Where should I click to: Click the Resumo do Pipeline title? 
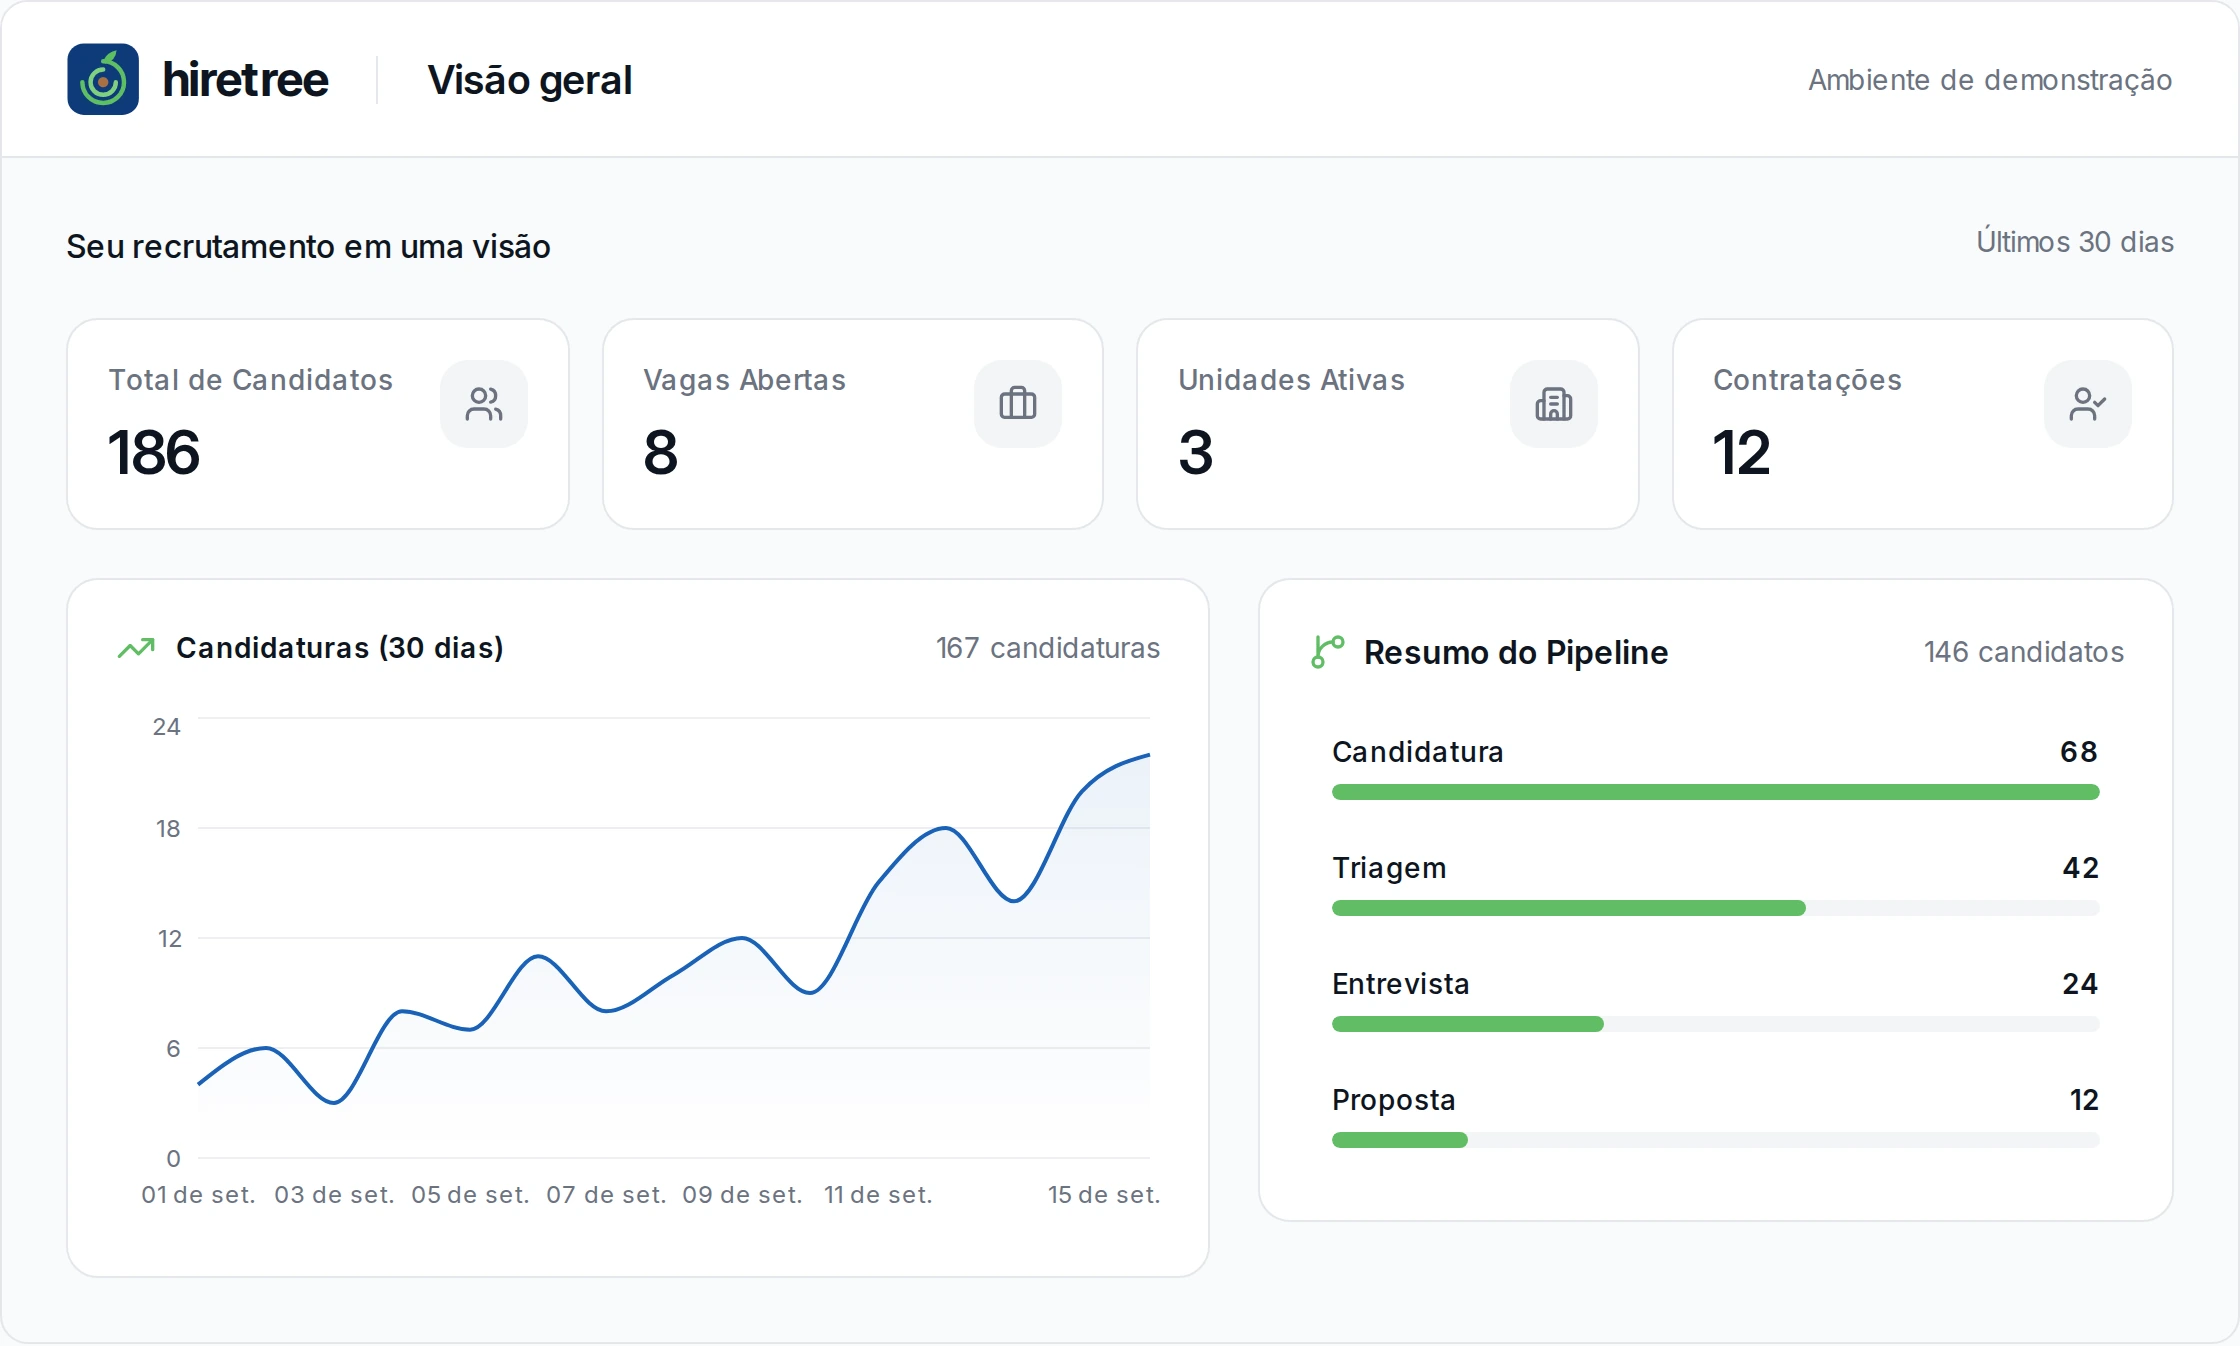[x=1516, y=652]
